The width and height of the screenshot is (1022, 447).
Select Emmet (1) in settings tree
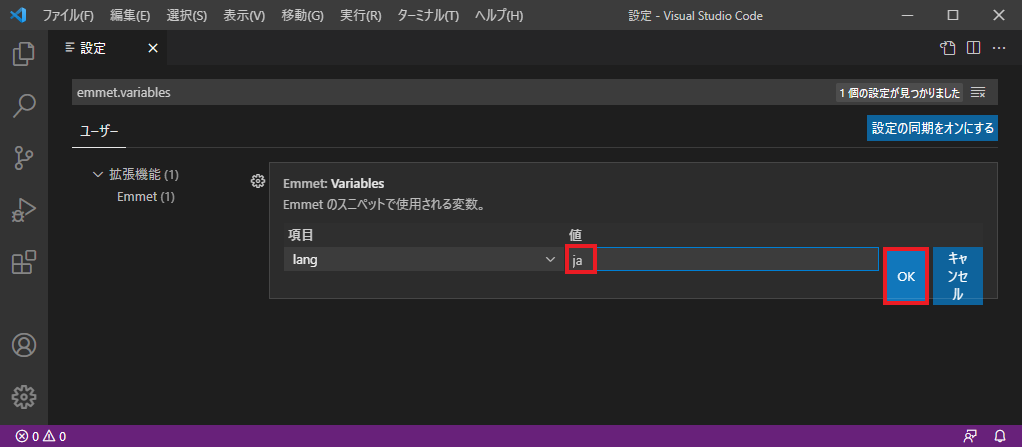[x=145, y=196]
